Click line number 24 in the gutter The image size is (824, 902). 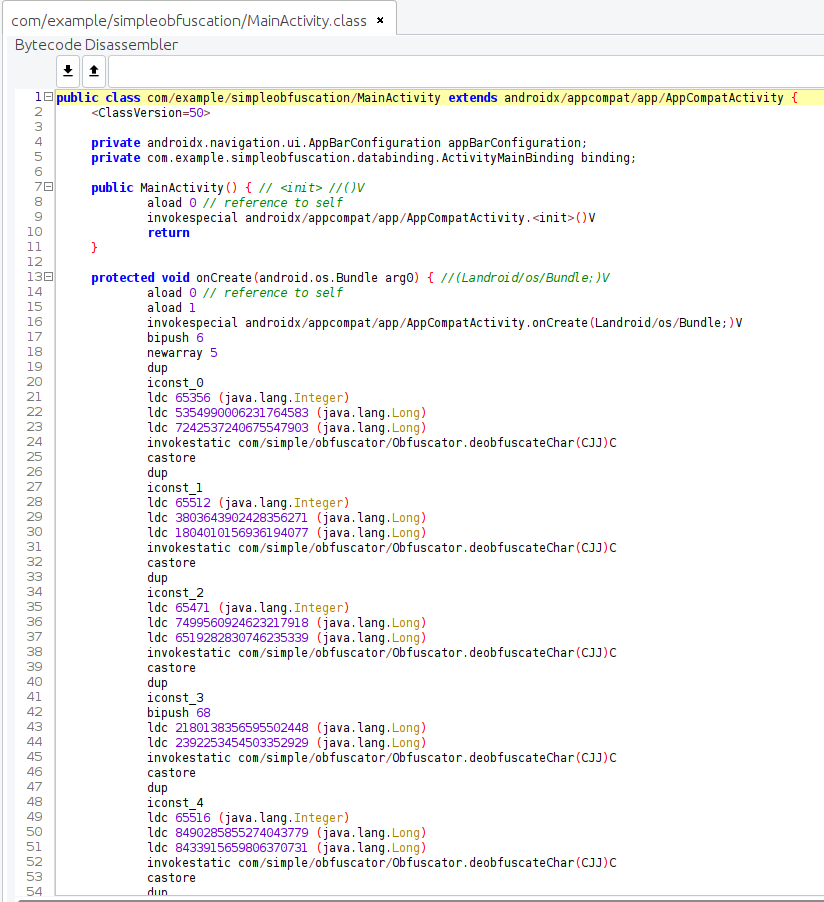[x=35, y=442]
